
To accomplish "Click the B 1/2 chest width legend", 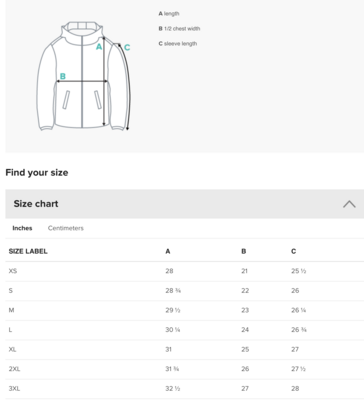I will coord(179,29).
